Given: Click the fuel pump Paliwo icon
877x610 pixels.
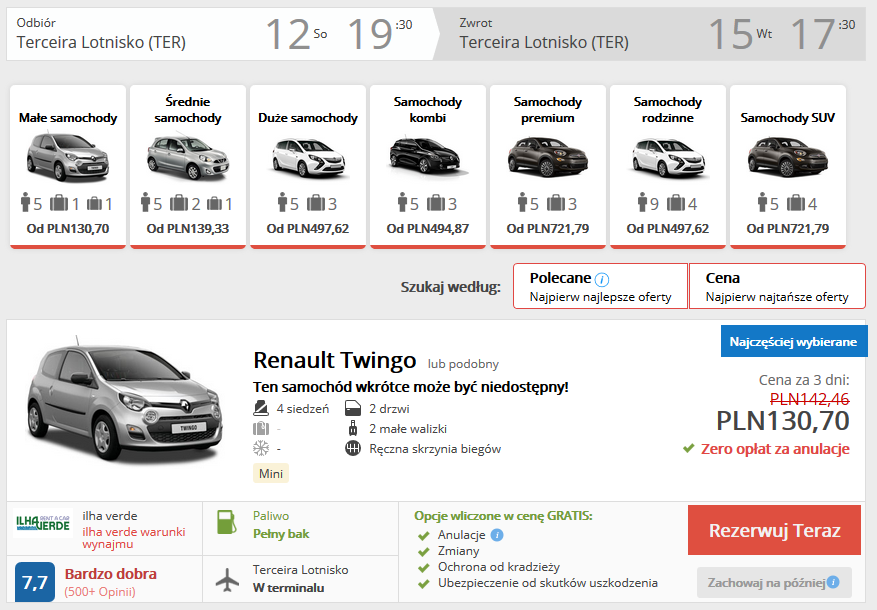Looking at the screenshot, I should pos(227,522).
